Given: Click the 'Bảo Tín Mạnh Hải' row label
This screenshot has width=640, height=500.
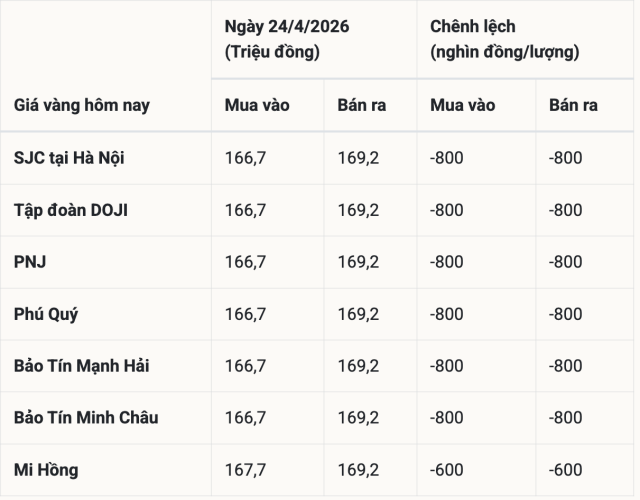Looking at the screenshot, I should [x=82, y=366].
